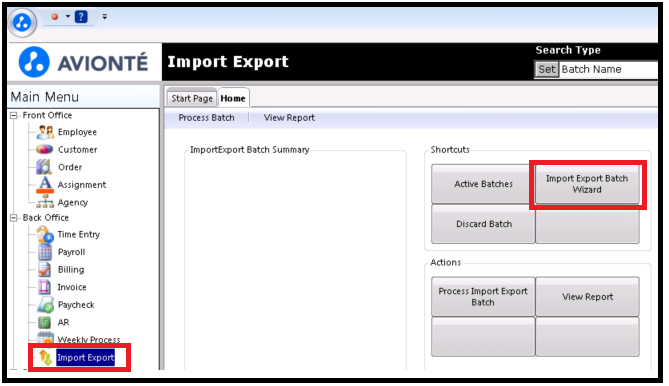669x386 pixels.
Task: Select AR in the Back Office list
Action: [x=64, y=322]
